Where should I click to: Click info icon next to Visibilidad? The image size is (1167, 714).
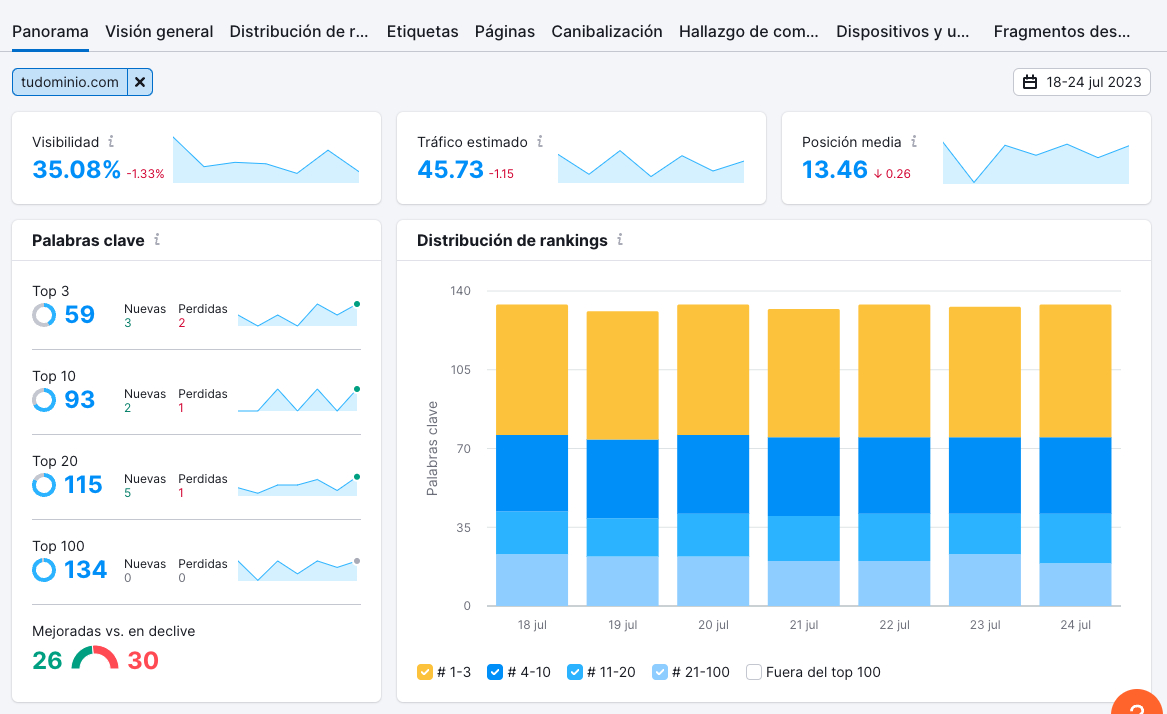[x=111, y=142]
